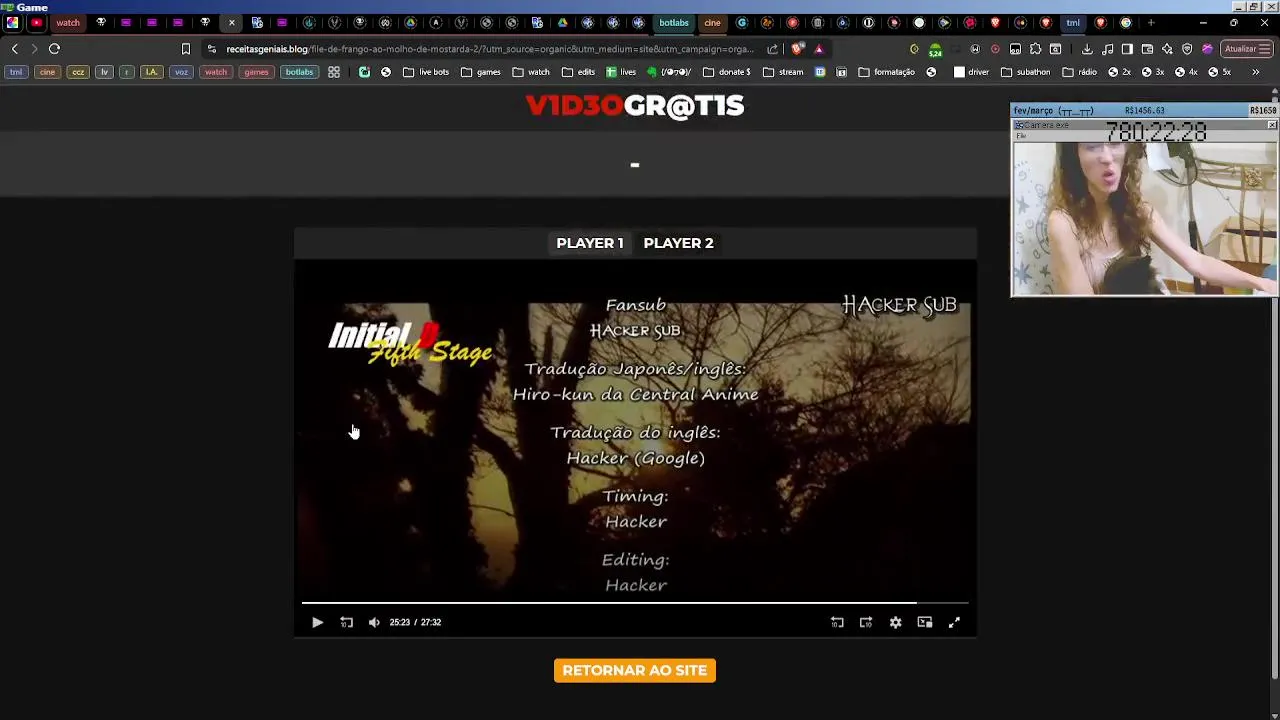The height and width of the screenshot is (720, 1280).
Task: Open Brave Shields lion icon
Action: 797,49
